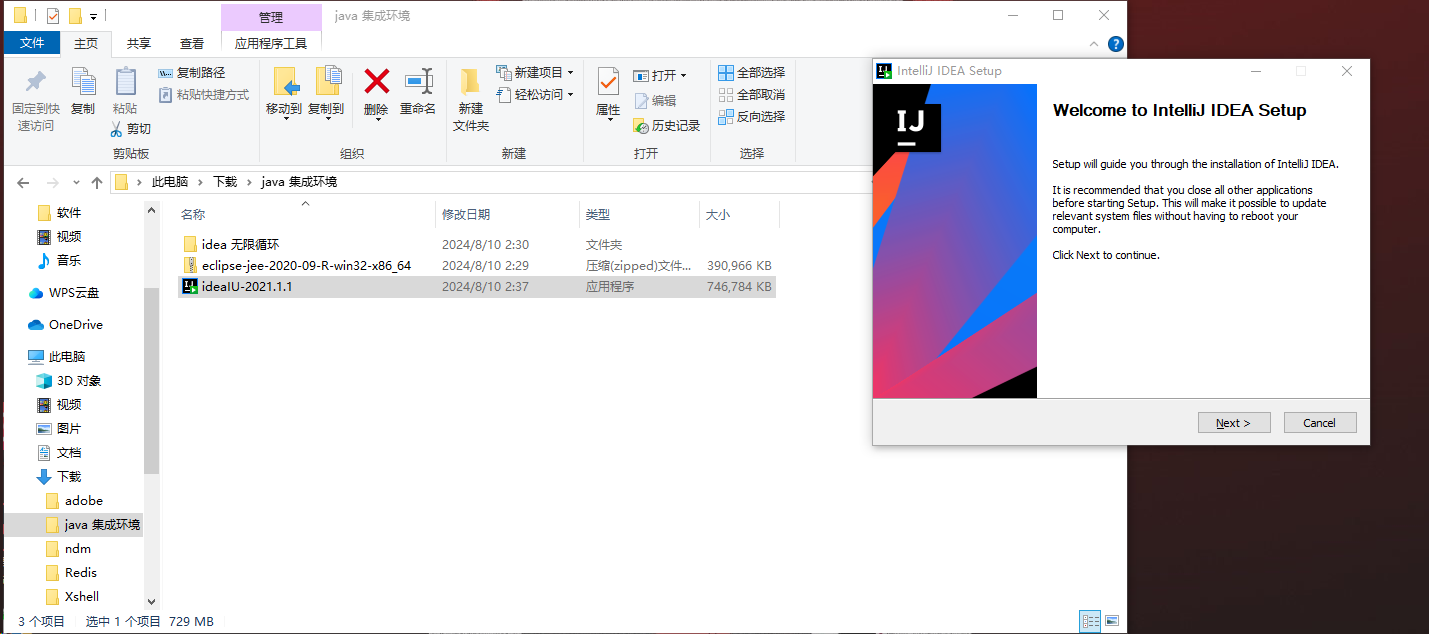Open 复制到 (Copy to) in ribbon
This screenshot has height=634, width=1429.
coord(326,93)
